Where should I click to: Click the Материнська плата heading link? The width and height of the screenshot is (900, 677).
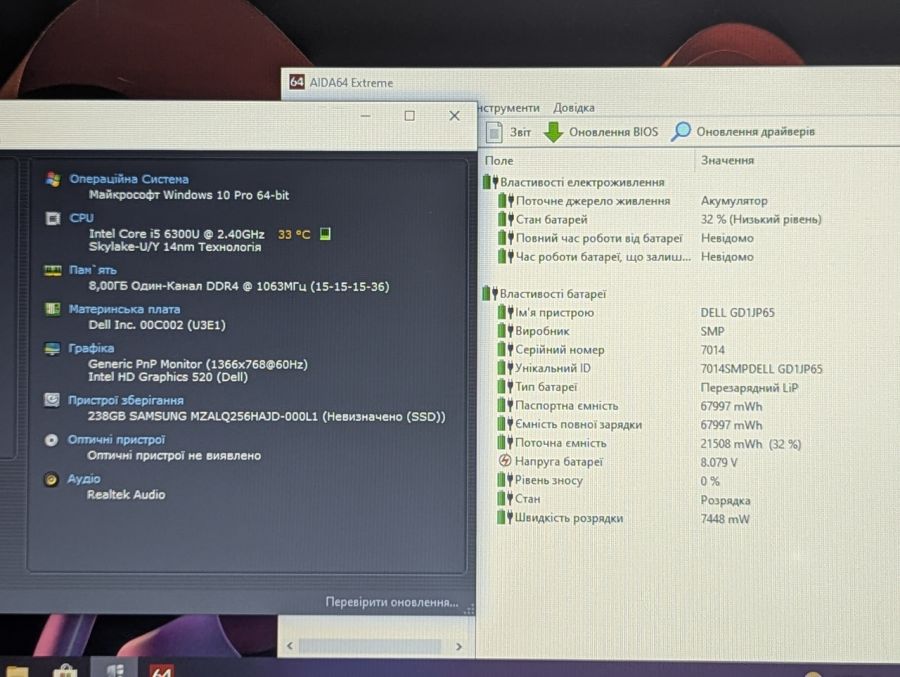click(124, 309)
